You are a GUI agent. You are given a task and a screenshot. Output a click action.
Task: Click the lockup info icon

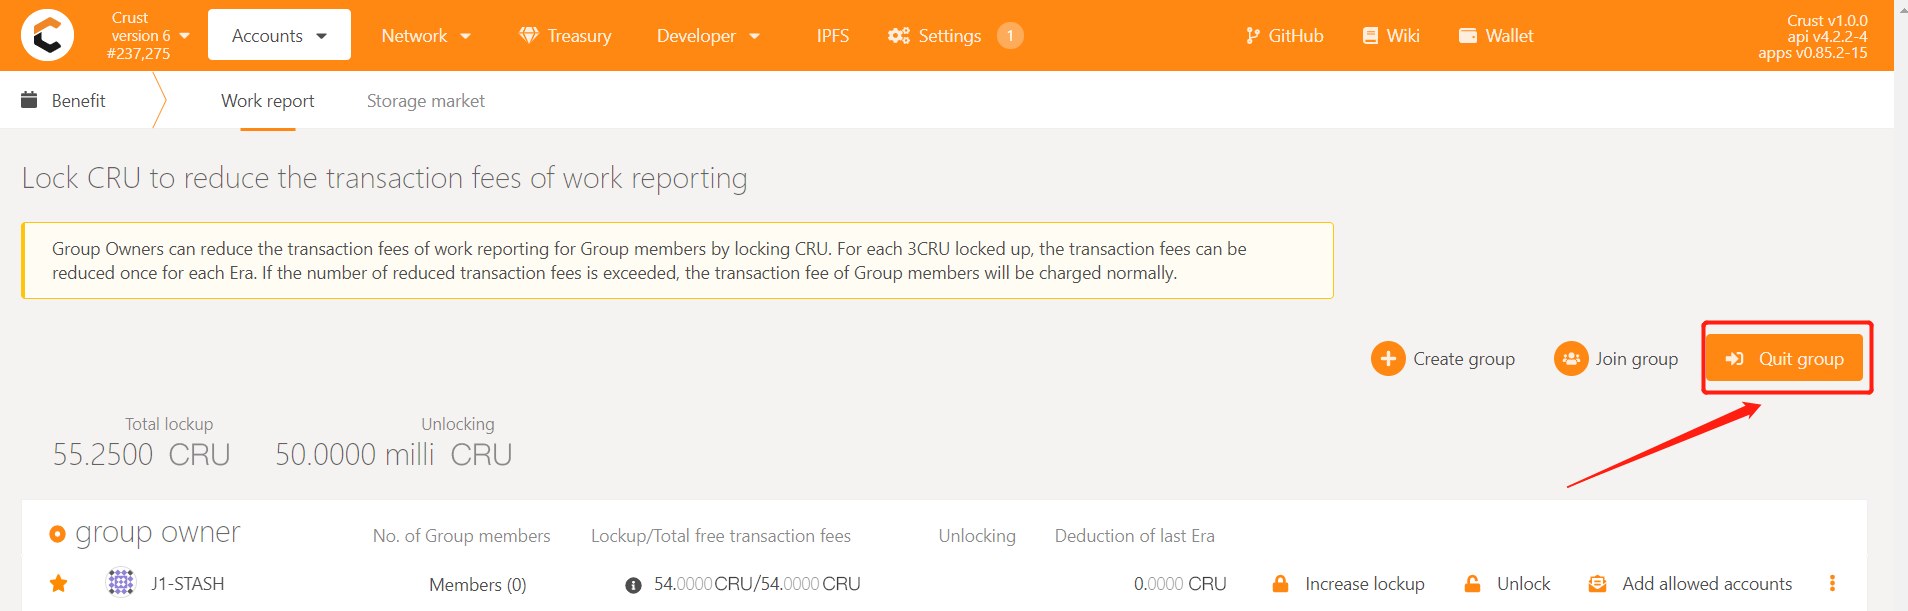tap(633, 585)
